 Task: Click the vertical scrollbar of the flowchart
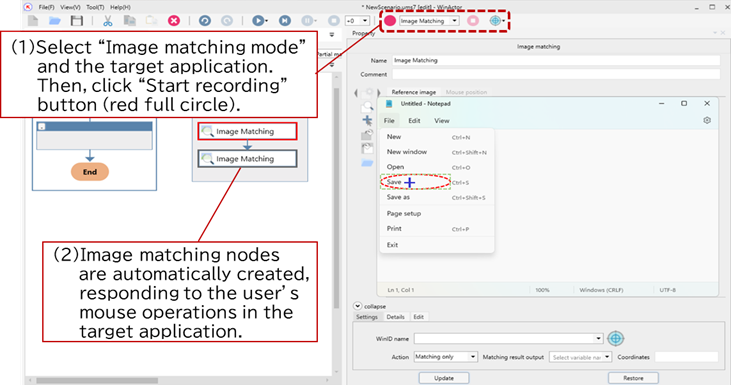pos(337,198)
